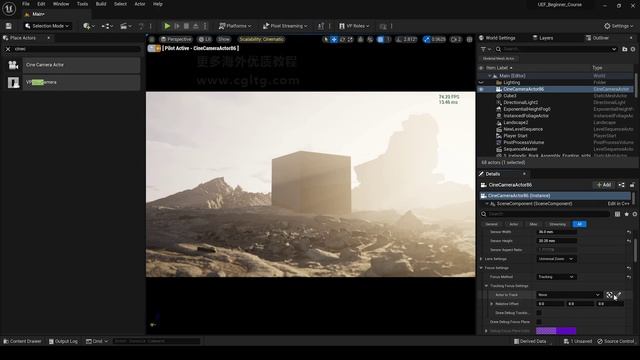Select the Streaming filter in Details
The image size is (640, 360).
pyautogui.click(x=557, y=224)
